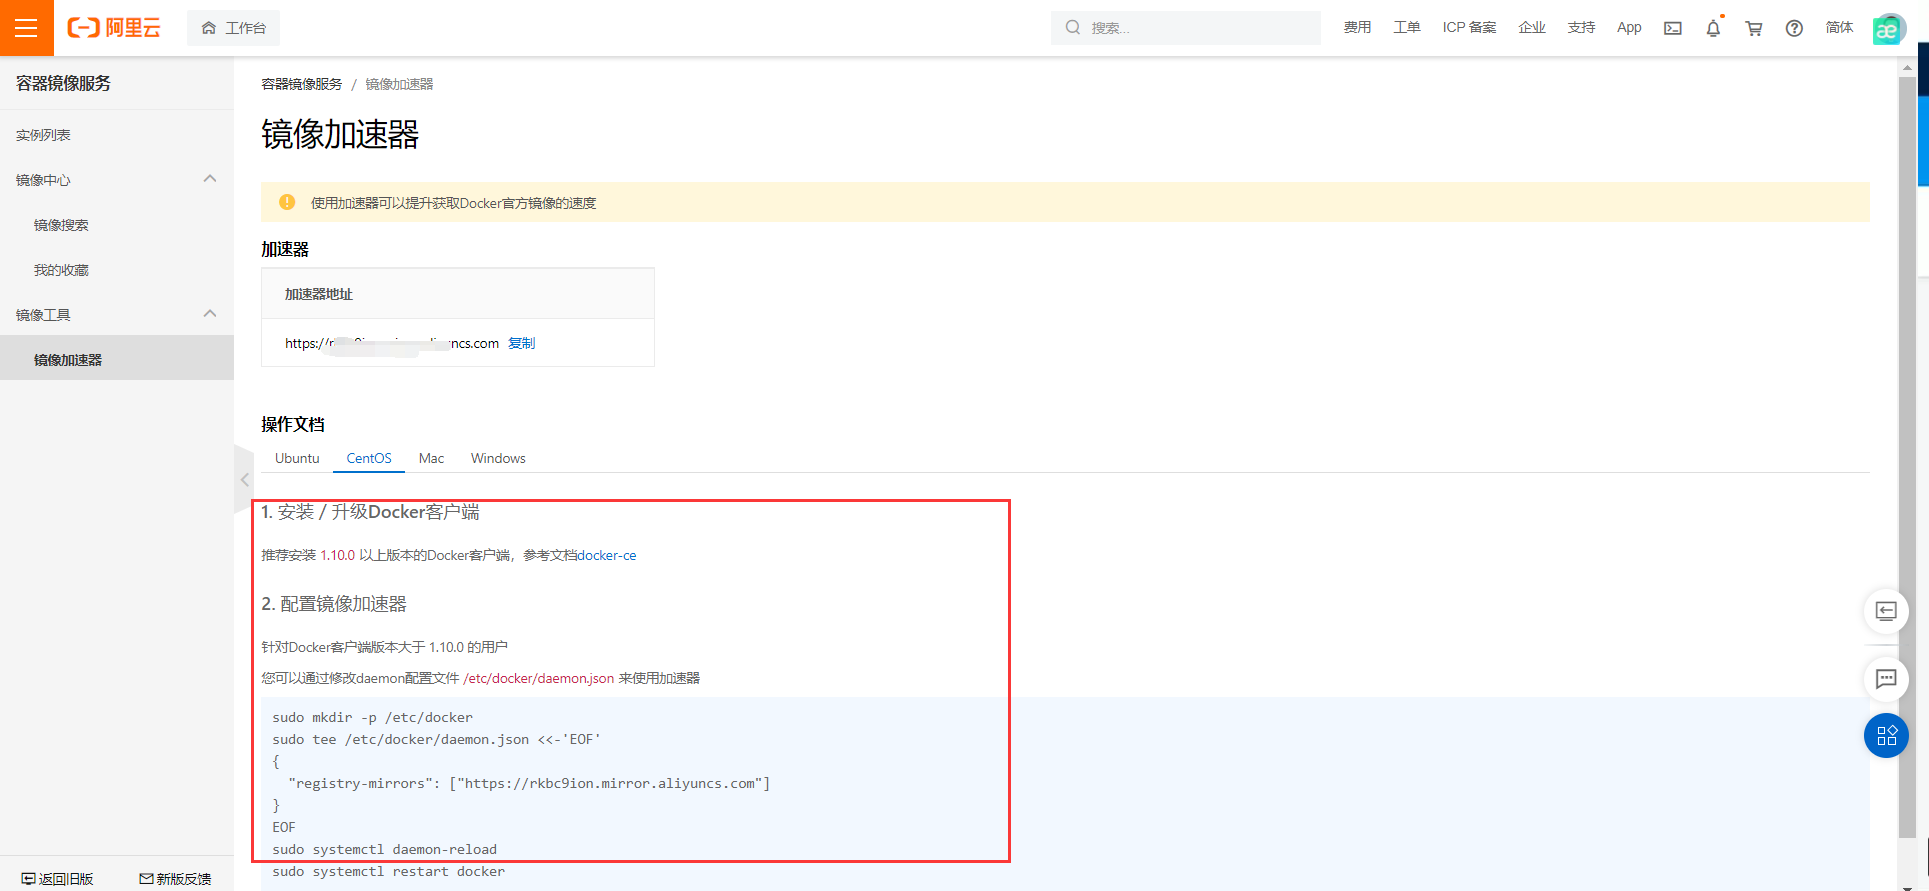Click 新版反馈 feedback button
Screen dimensions: 1929x891
176,879
